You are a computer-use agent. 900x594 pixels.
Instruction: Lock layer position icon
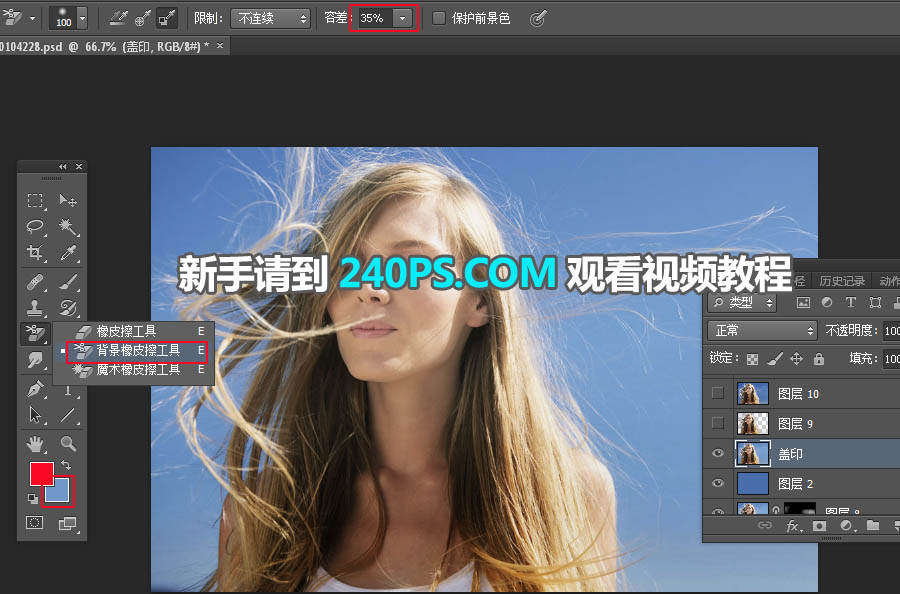coord(796,359)
